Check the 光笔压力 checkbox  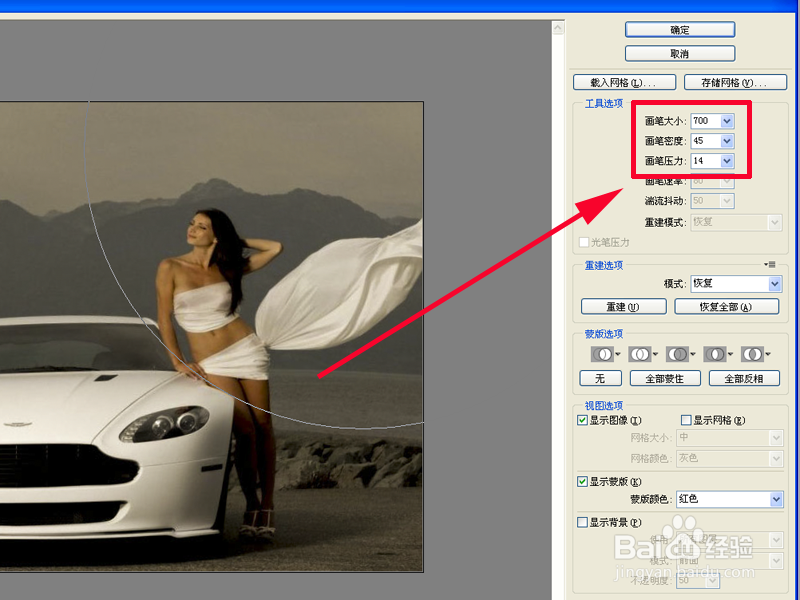(x=584, y=242)
